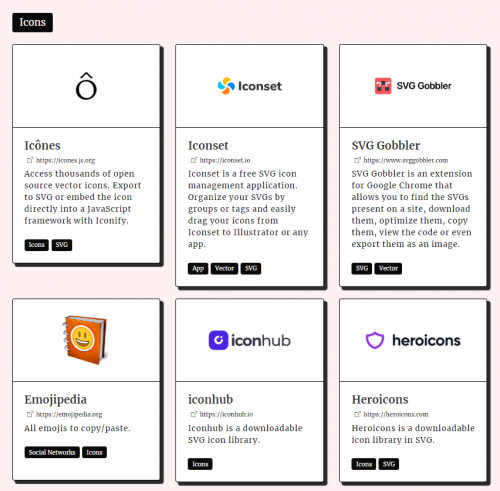Click the SVG tag on the Heroicons card

coord(389,464)
